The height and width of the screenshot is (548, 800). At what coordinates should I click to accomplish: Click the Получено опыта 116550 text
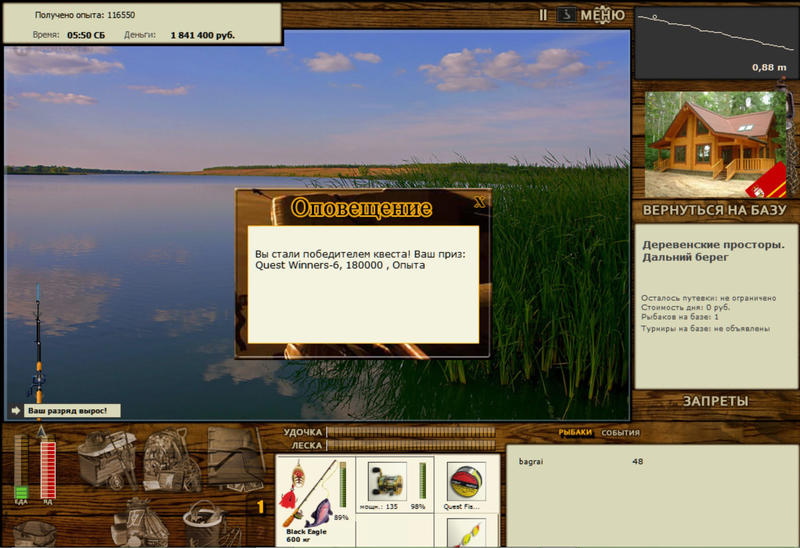(85, 15)
